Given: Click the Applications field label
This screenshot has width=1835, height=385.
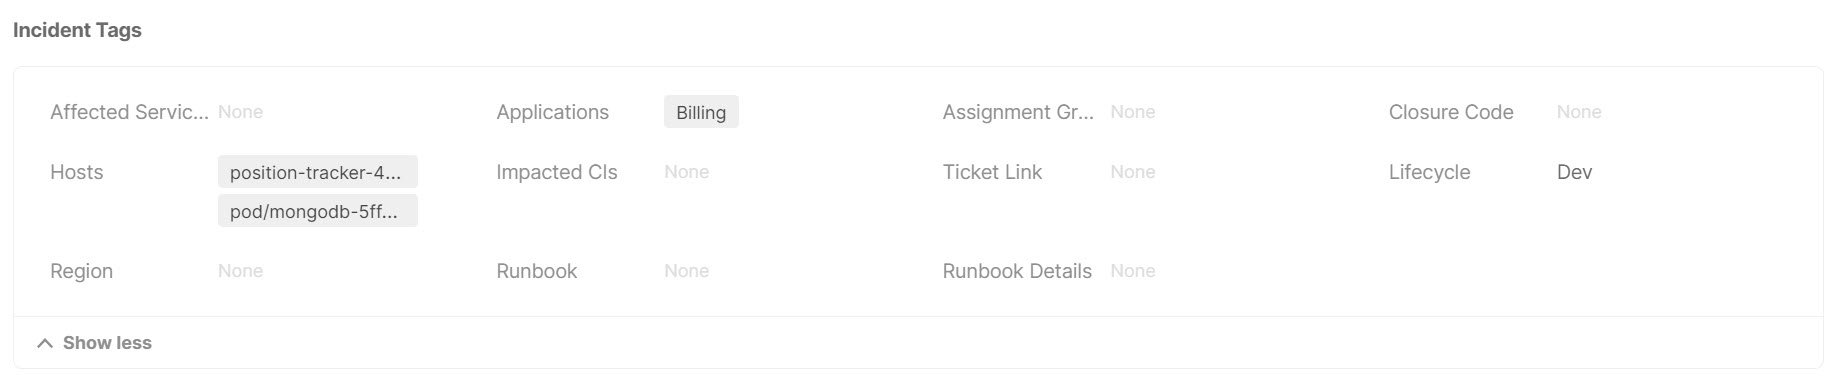Looking at the screenshot, I should click(553, 112).
